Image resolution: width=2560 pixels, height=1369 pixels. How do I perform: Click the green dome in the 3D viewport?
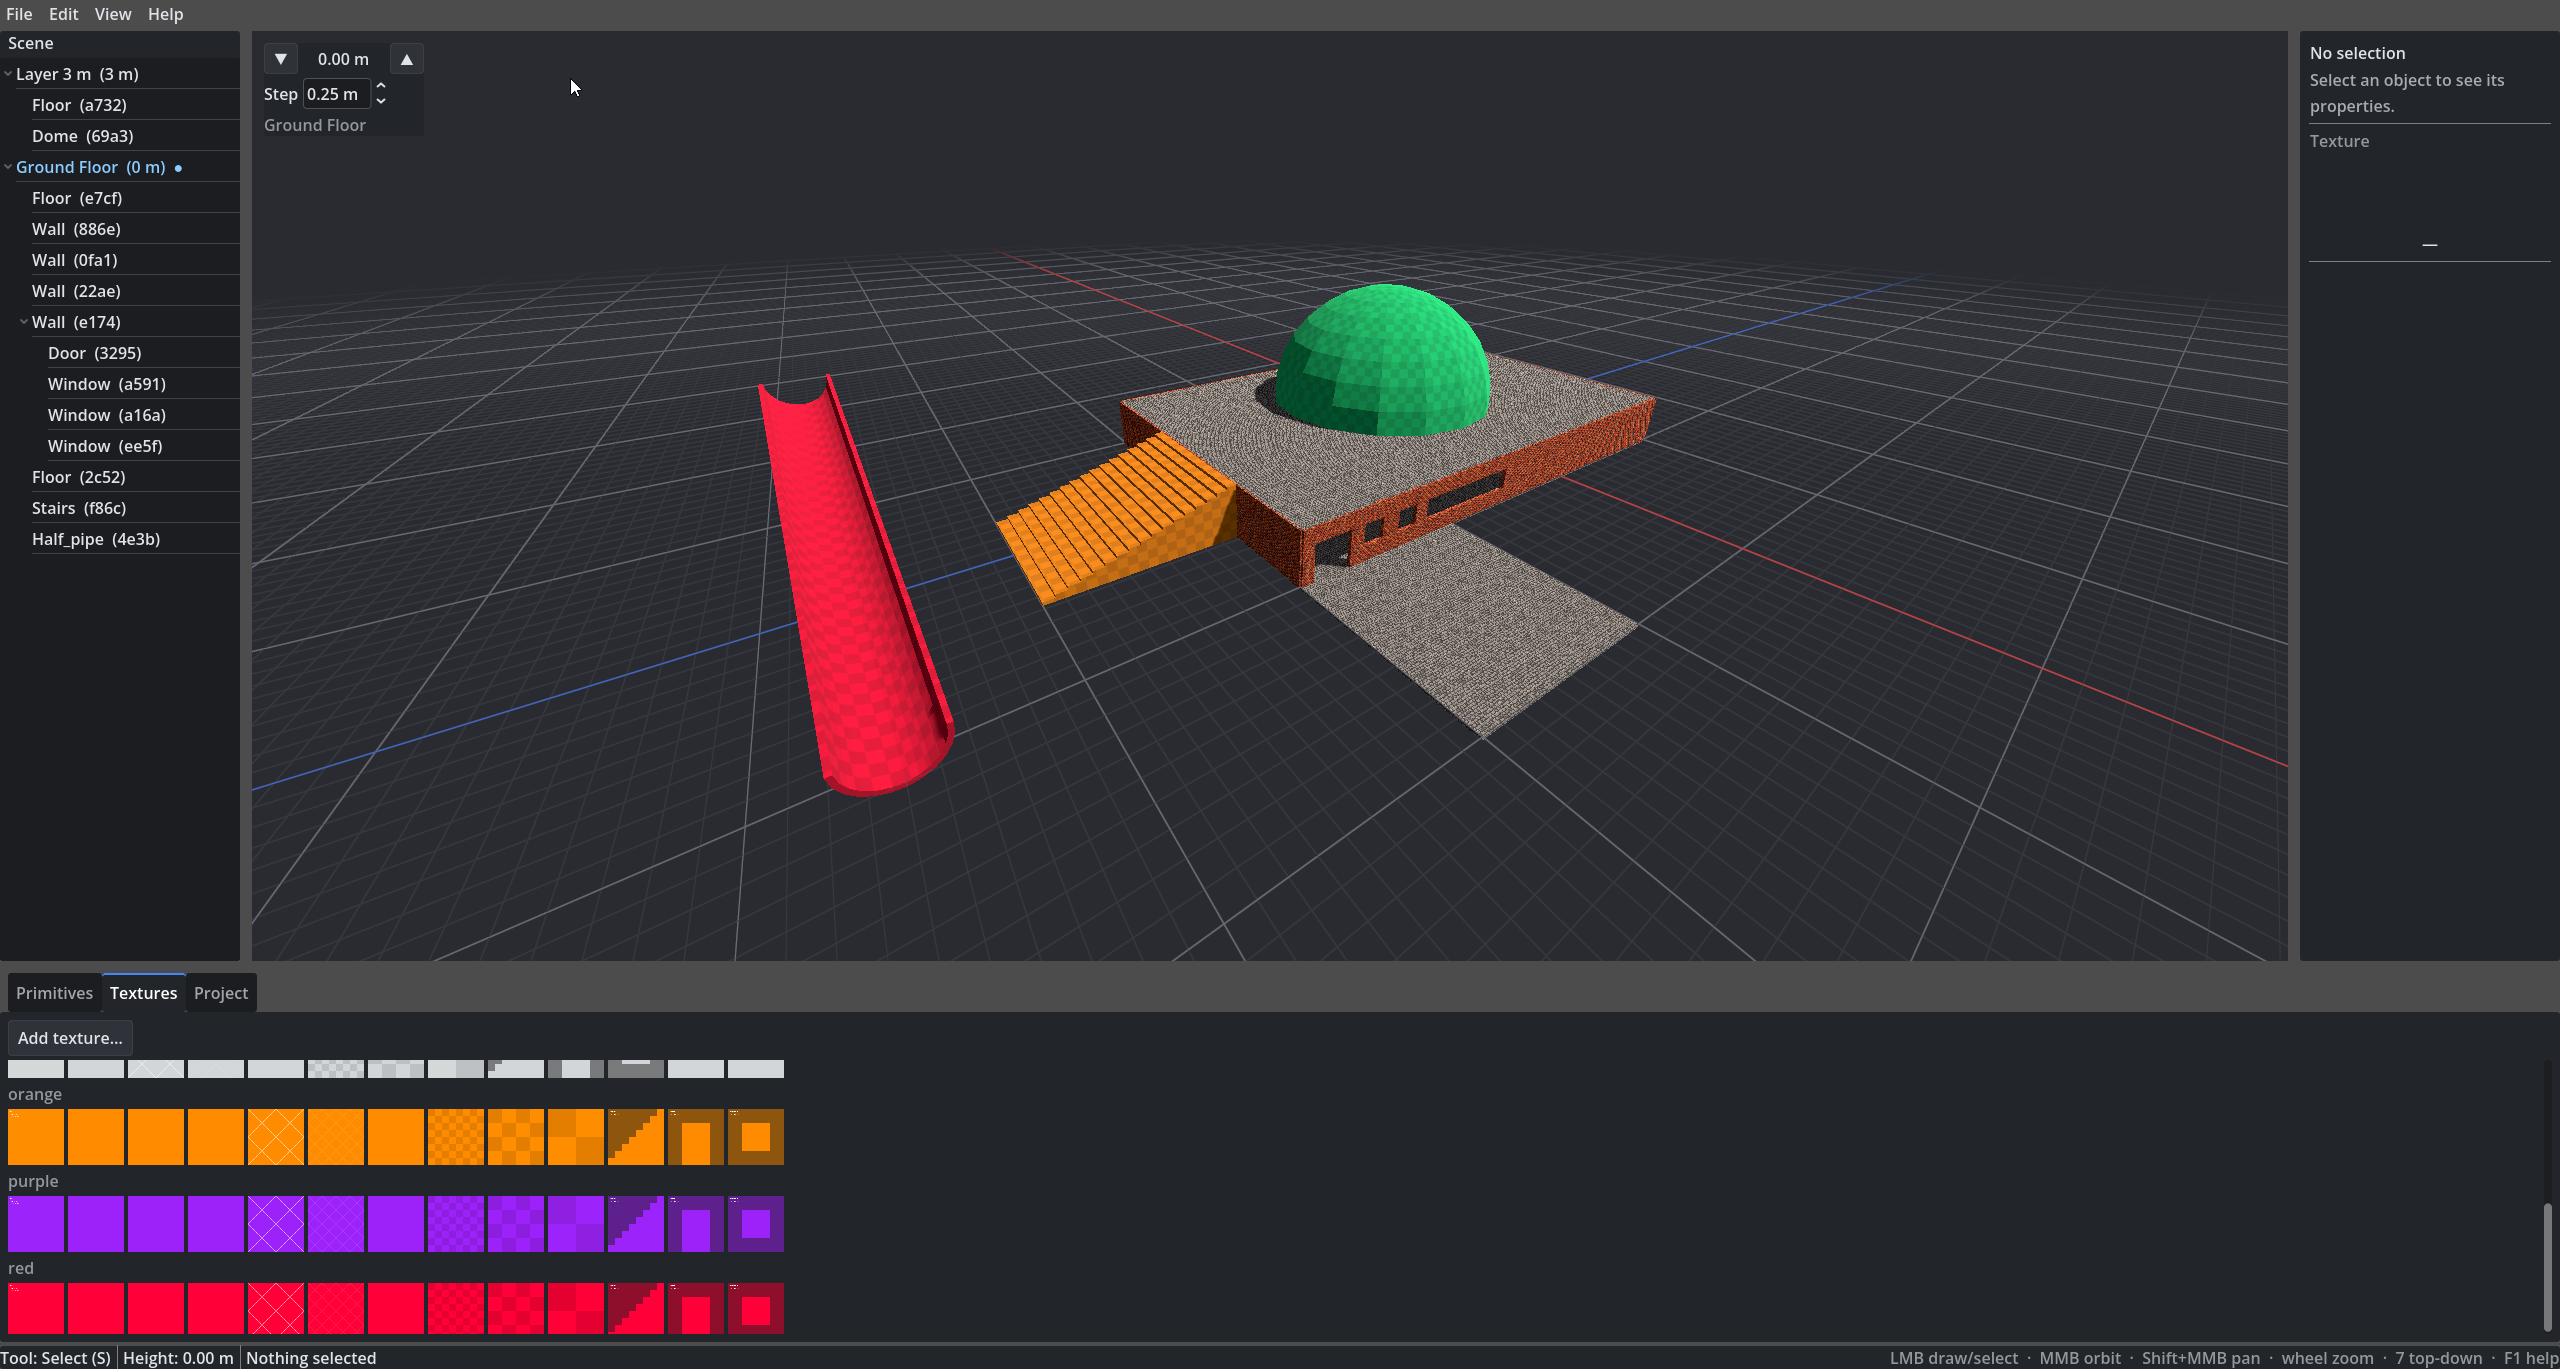(1385, 360)
